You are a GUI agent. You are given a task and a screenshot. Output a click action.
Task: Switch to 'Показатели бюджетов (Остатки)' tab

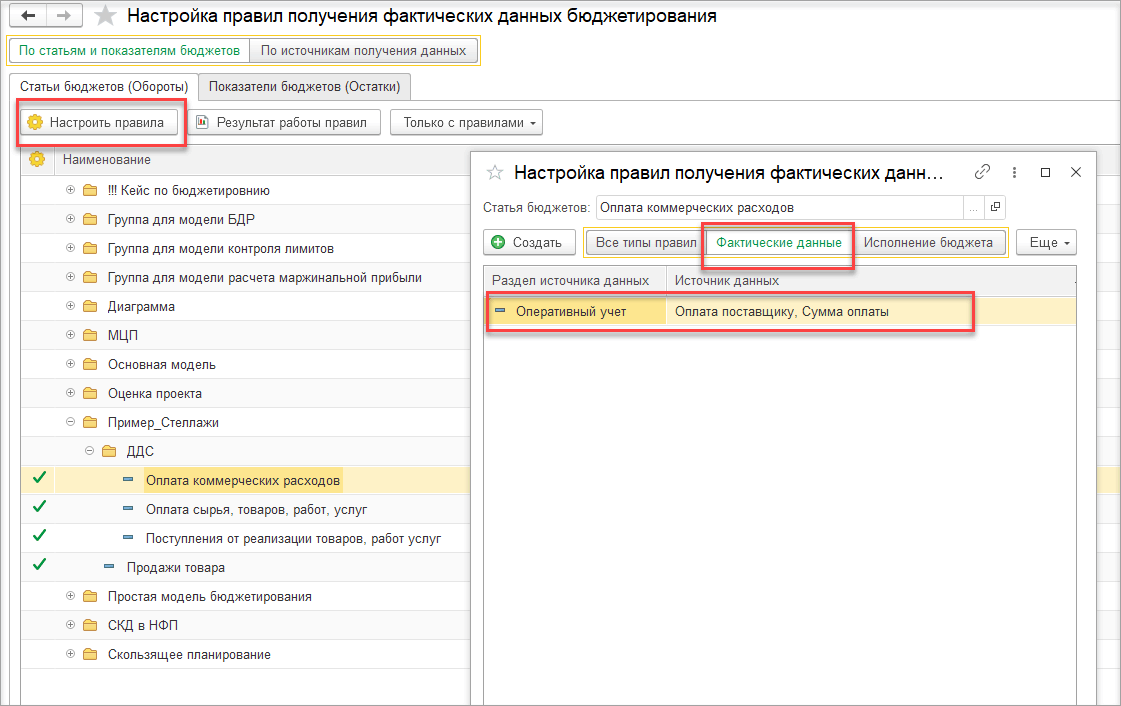(x=305, y=87)
